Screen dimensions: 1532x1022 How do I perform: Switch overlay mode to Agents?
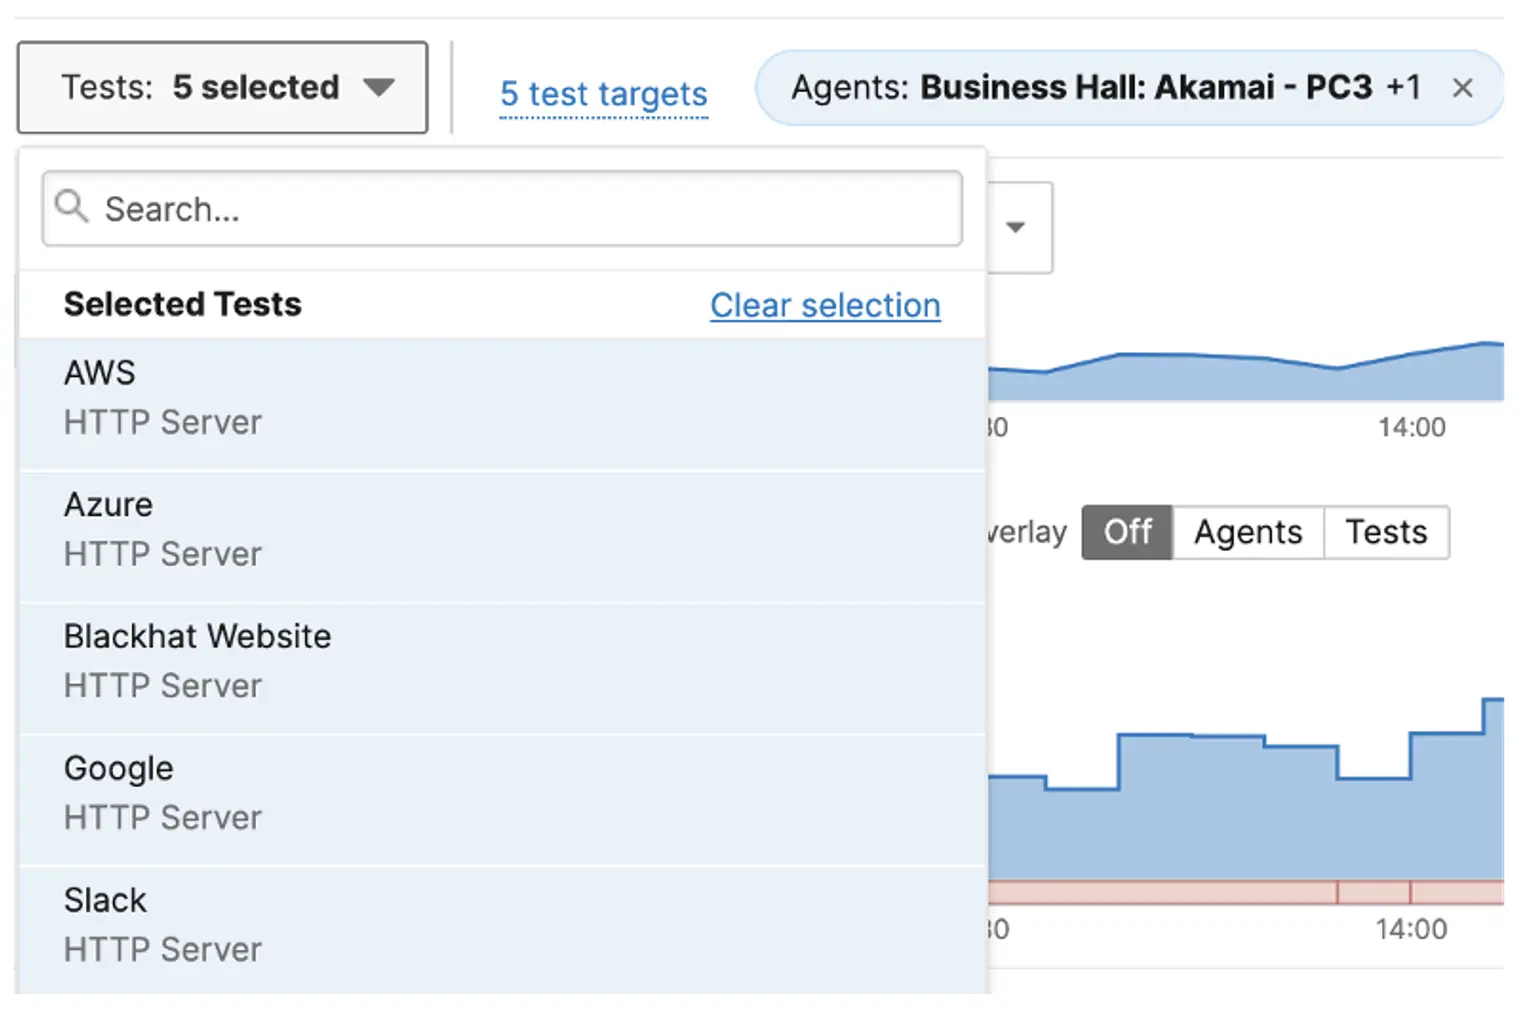click(x=1247, y=532)
